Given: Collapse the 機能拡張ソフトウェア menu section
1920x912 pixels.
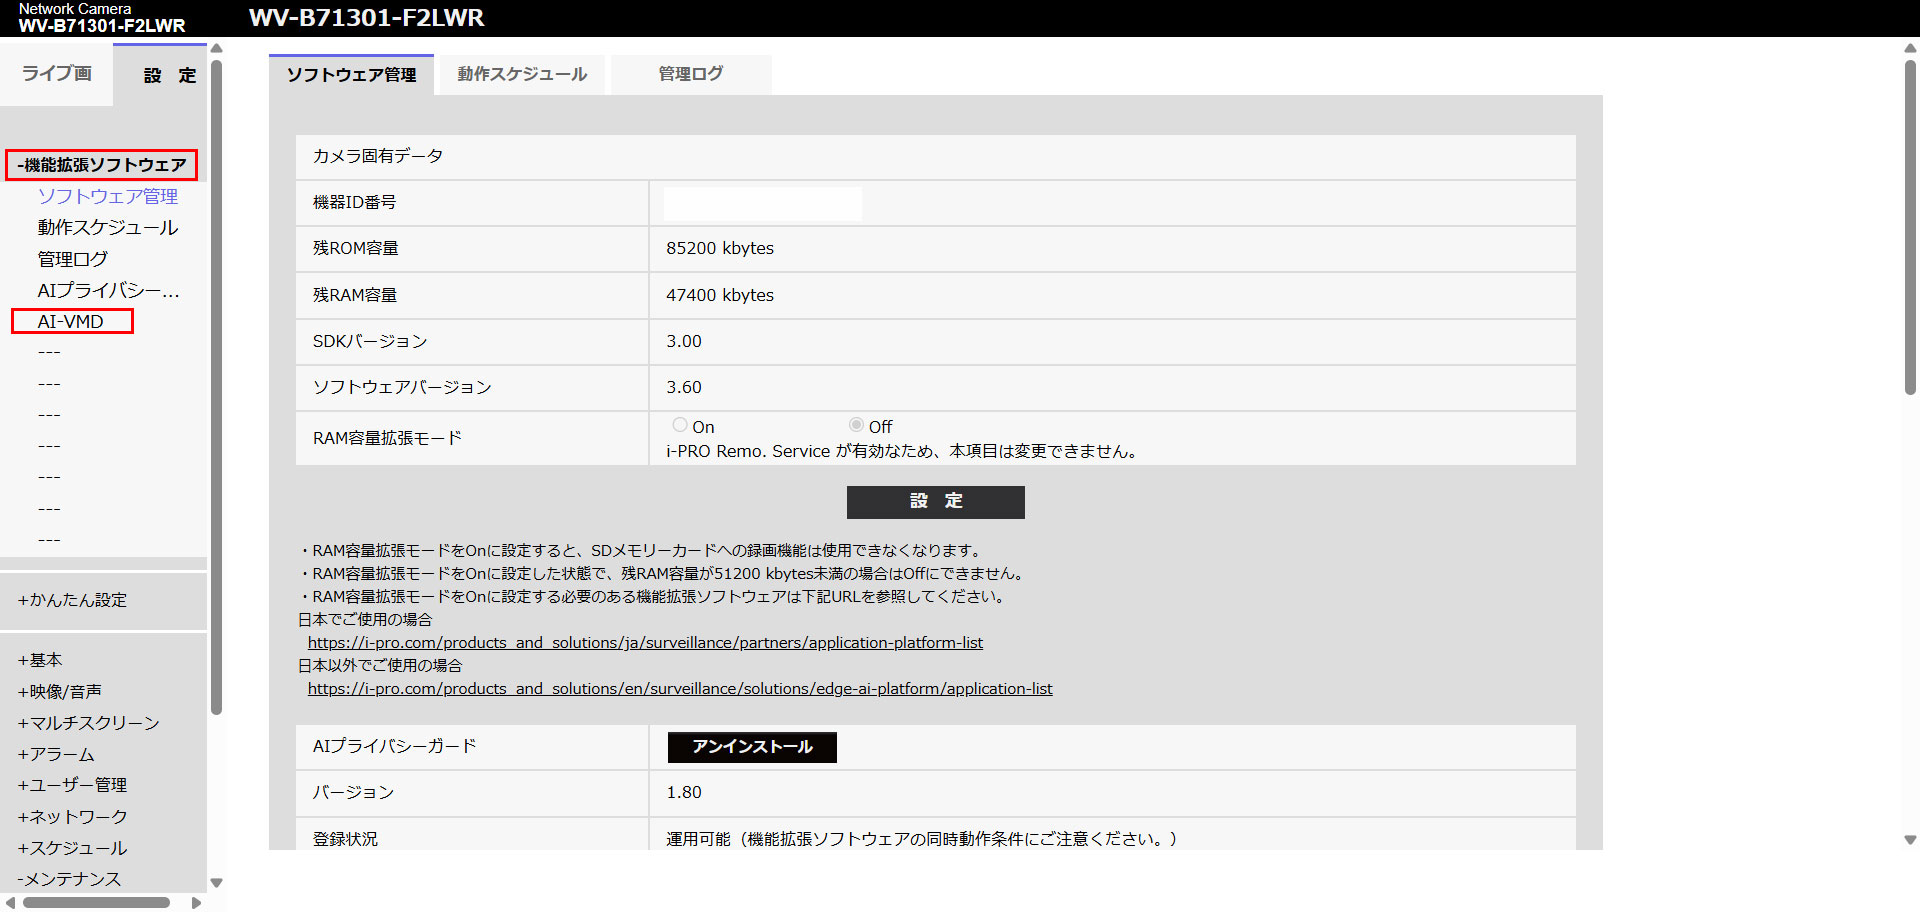Looking at the screenshot, I should pyautogui.click(x=102, y=165).
